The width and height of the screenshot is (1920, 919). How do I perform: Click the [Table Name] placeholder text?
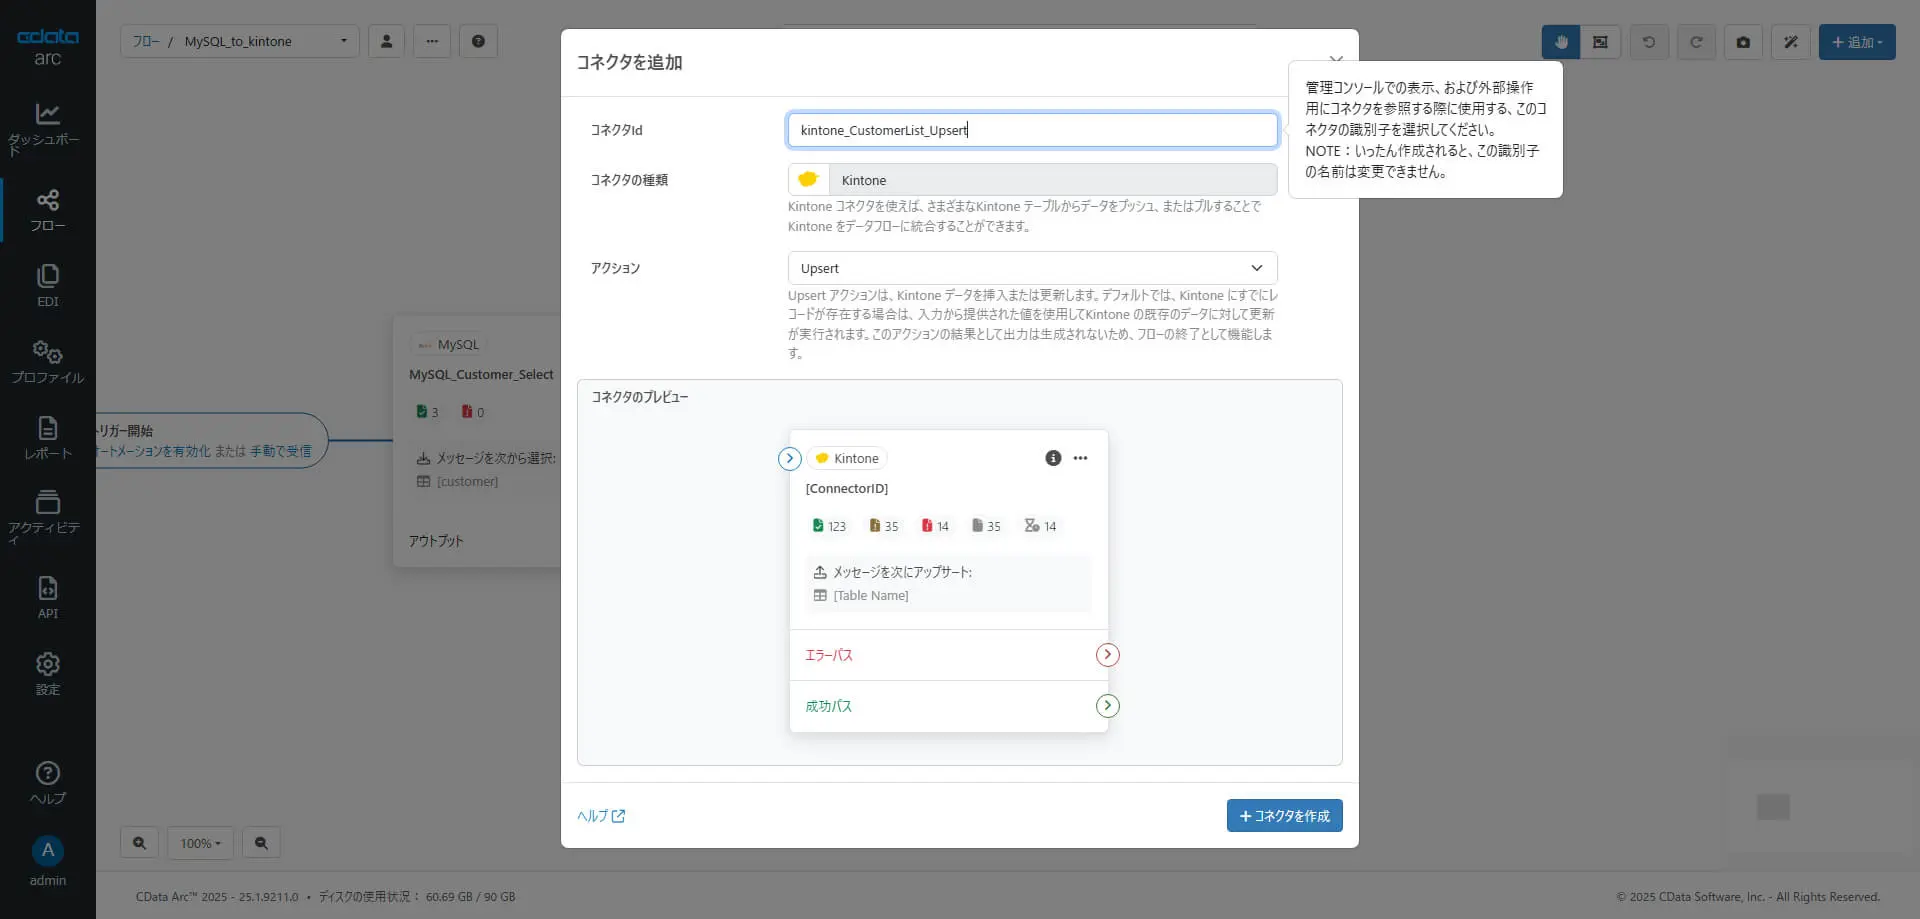[x=871, y=595]
